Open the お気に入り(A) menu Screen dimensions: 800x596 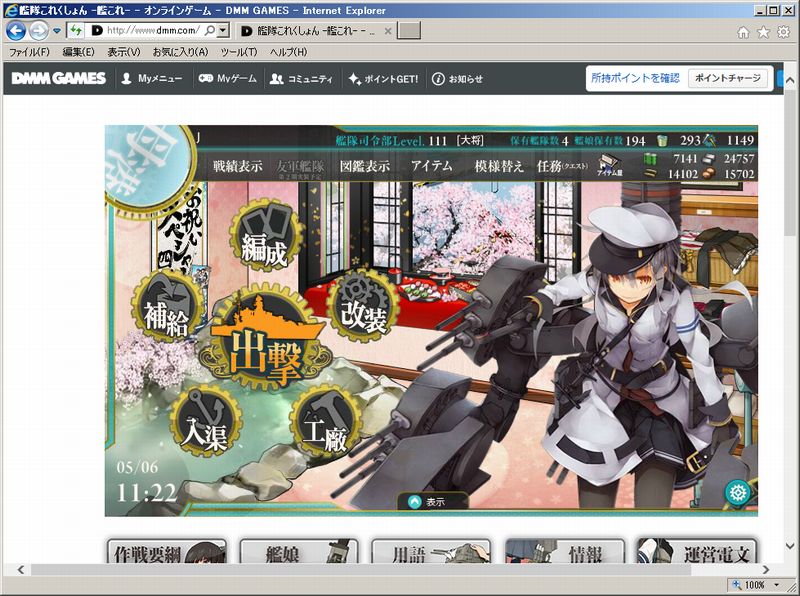pos(181,52)
